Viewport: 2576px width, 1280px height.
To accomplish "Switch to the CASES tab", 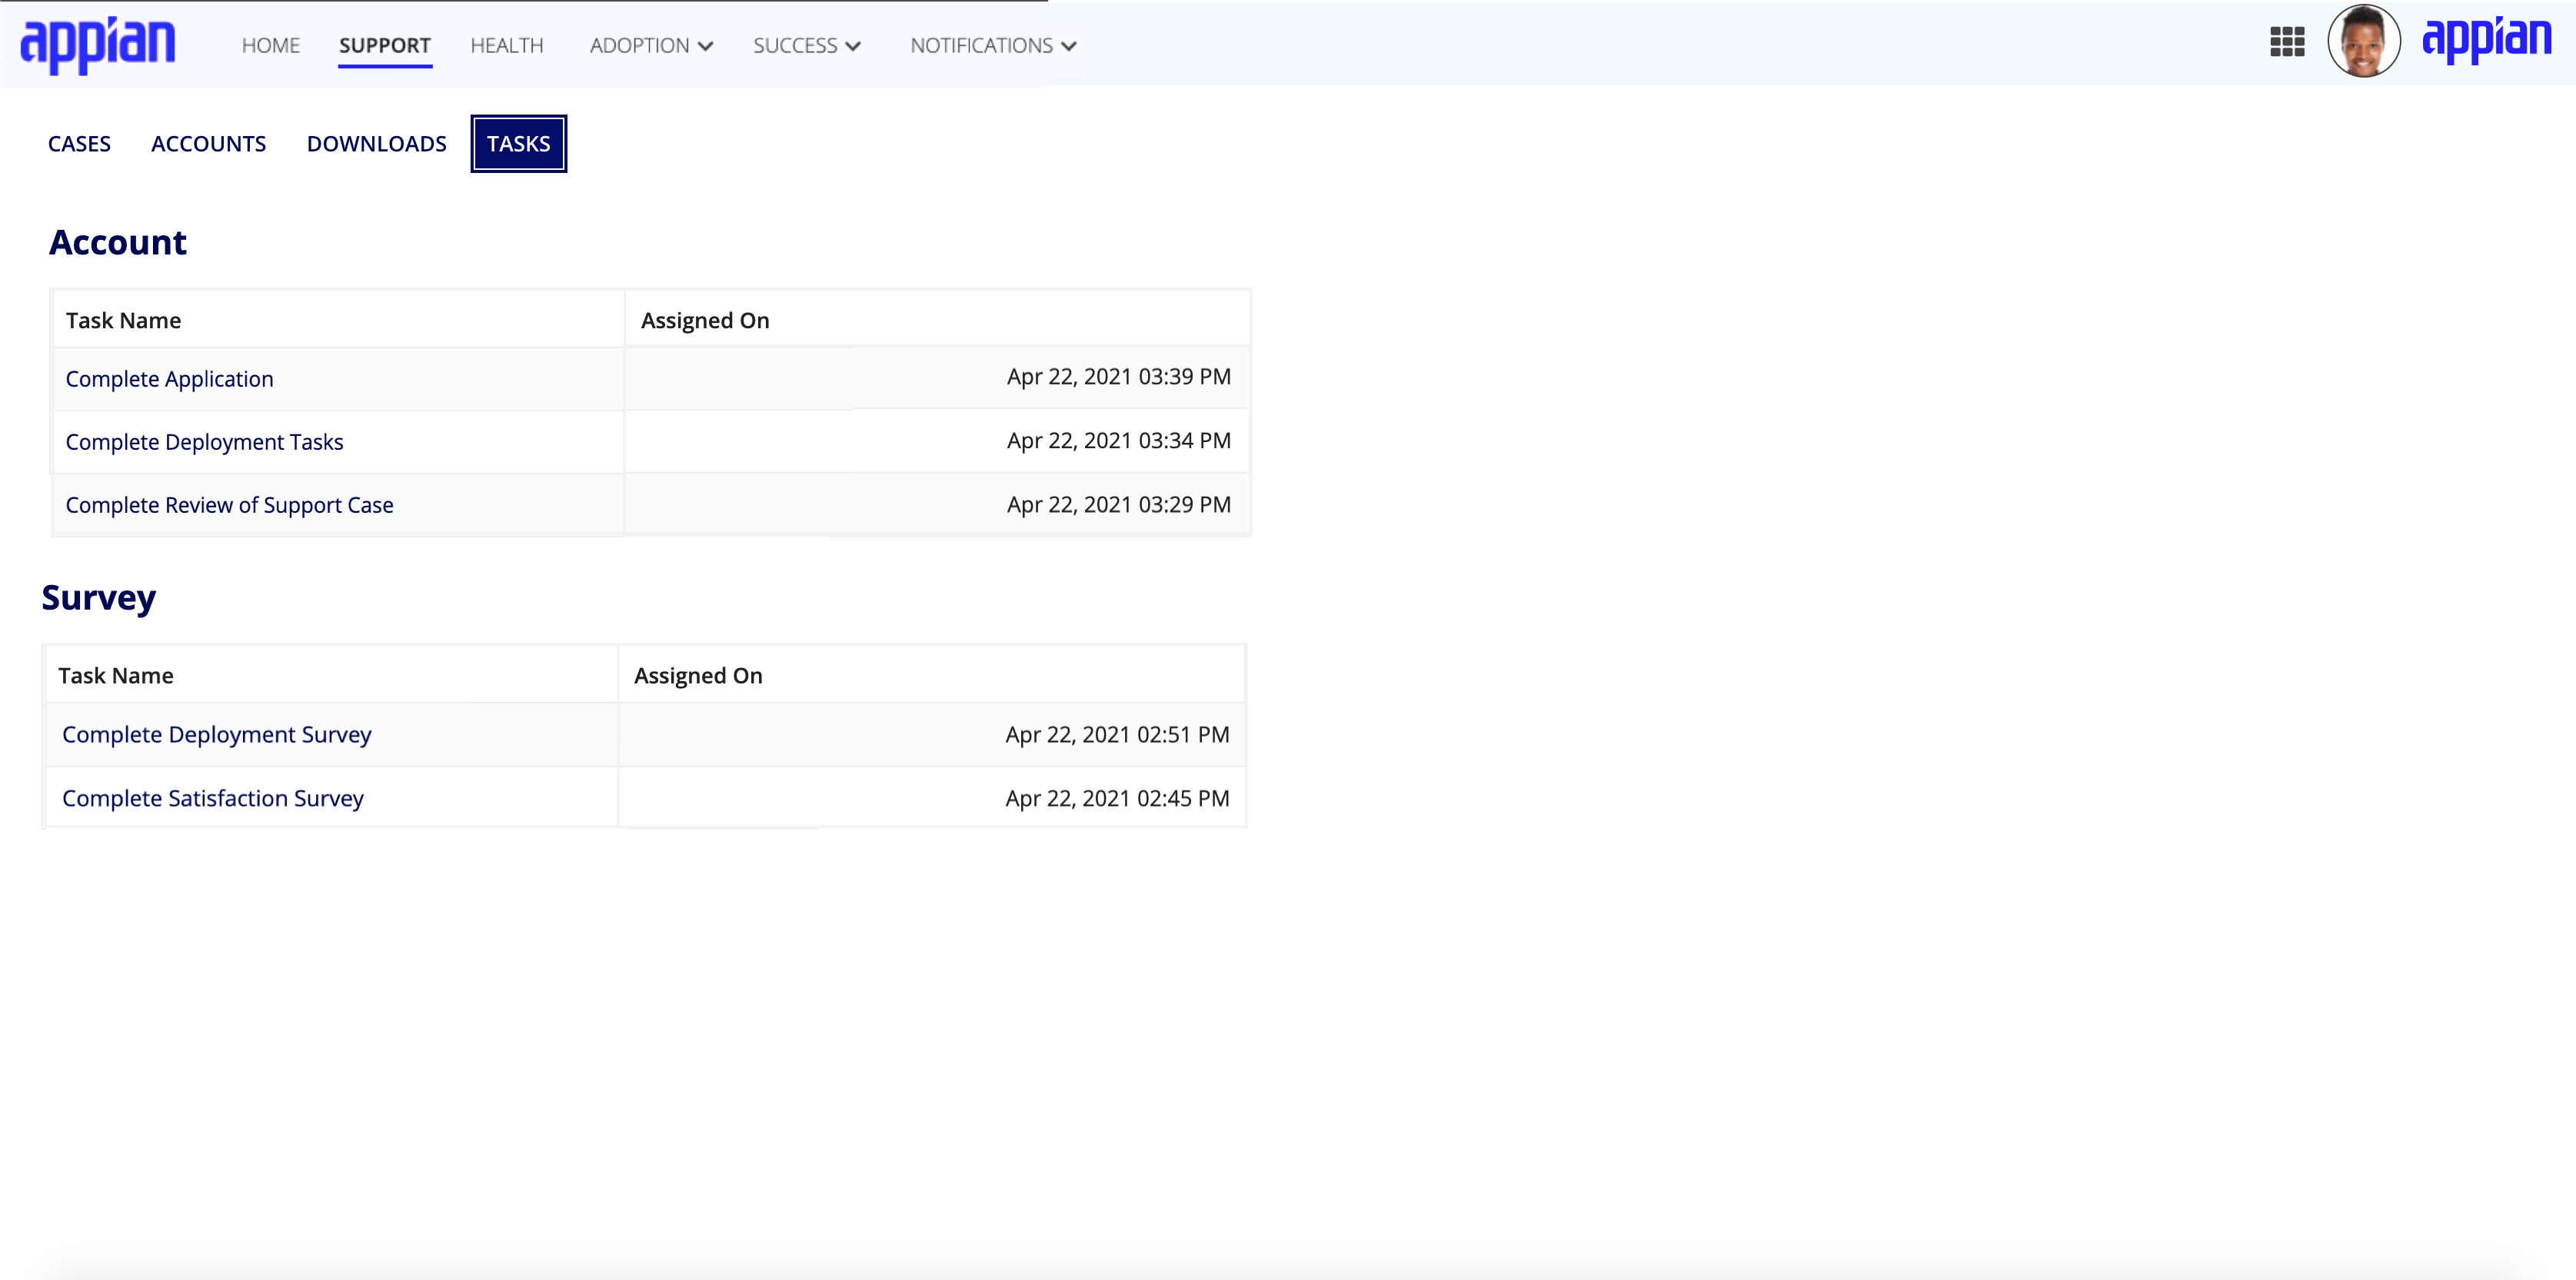I will (79, 144).
